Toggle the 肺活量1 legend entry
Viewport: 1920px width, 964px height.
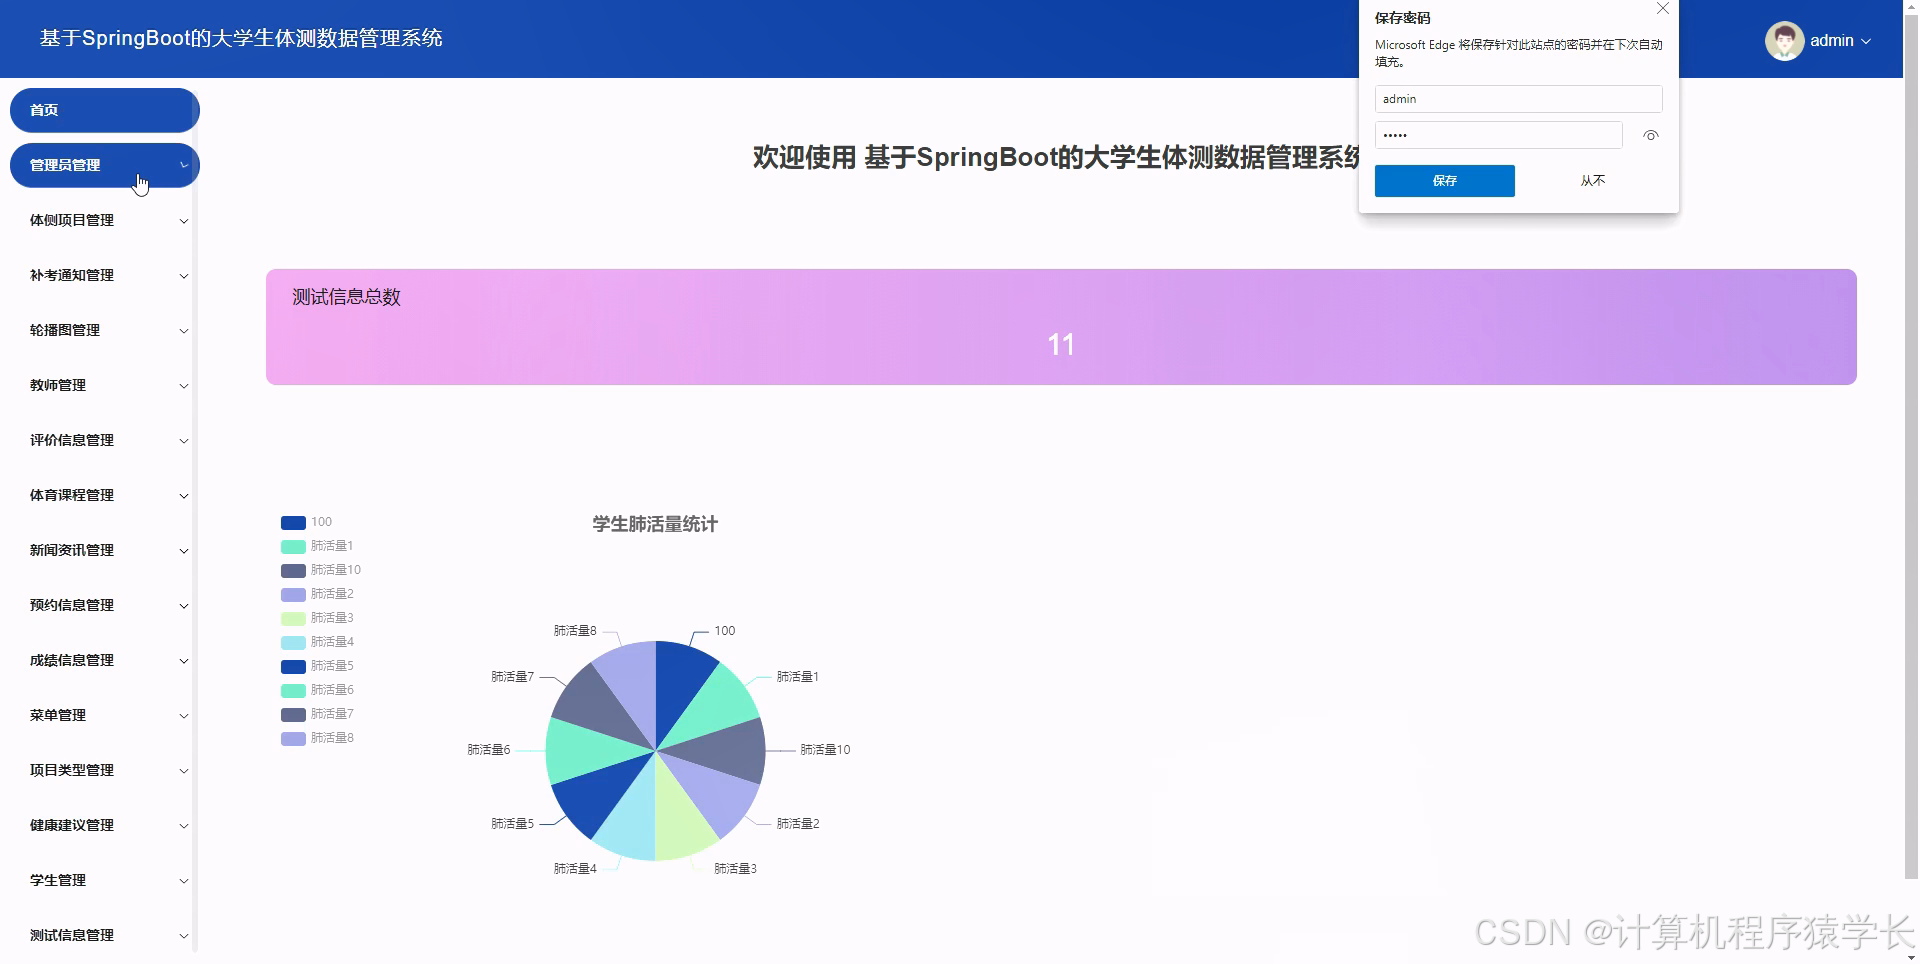(331, 545)
